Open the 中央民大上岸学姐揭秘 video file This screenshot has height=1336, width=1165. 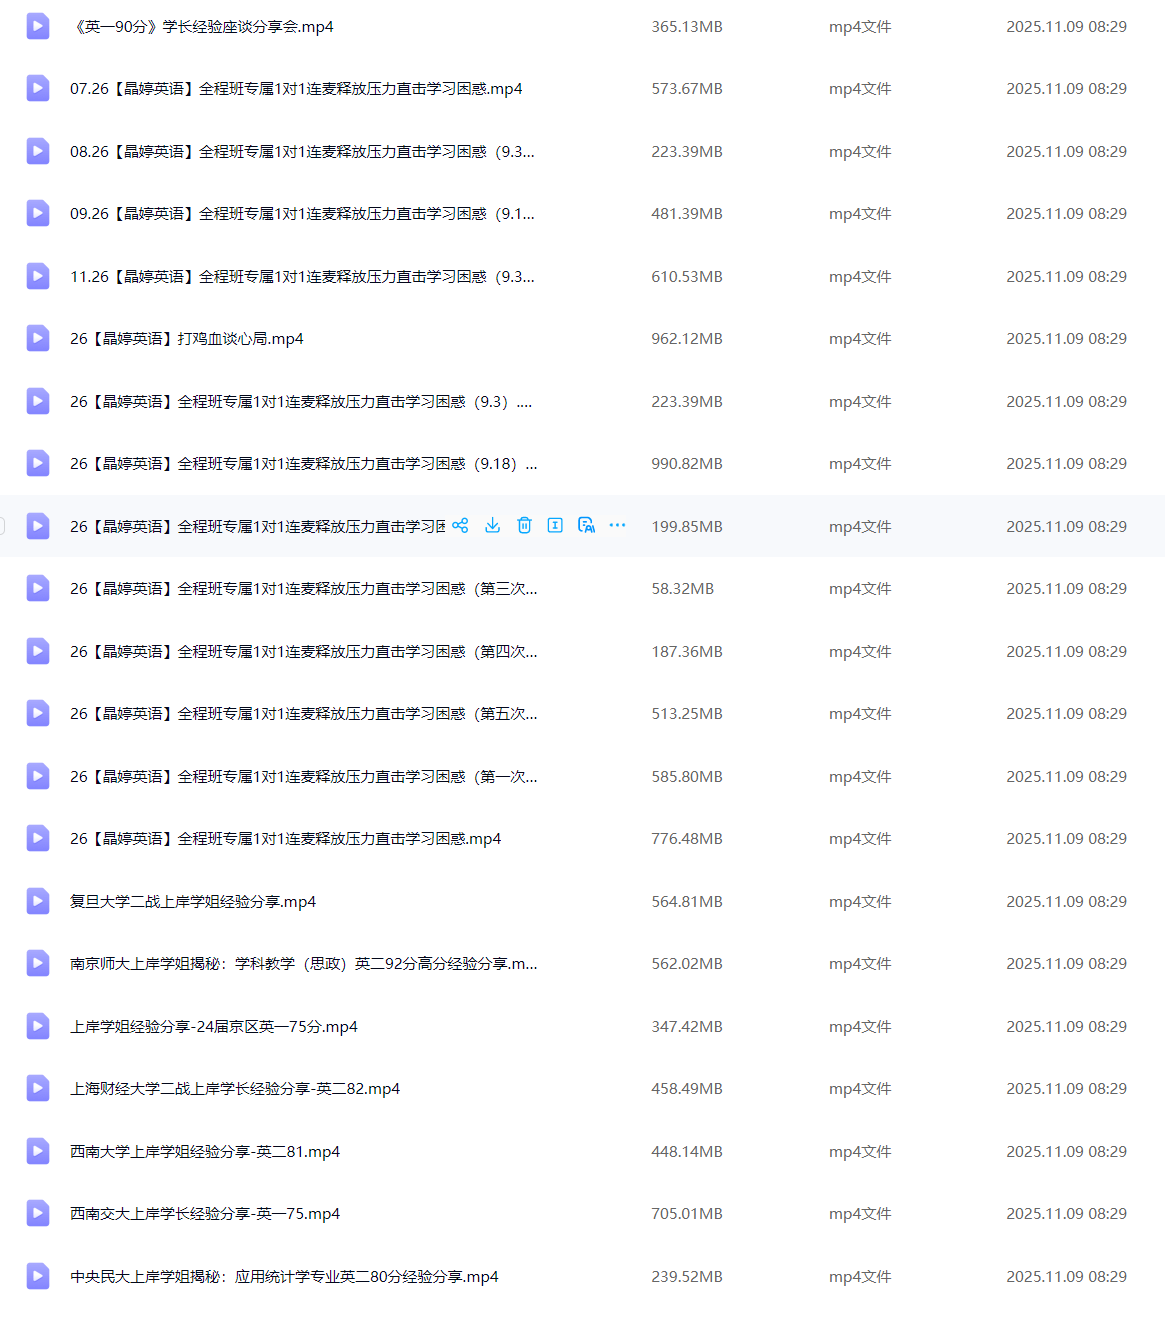[x=284, y=1277]
